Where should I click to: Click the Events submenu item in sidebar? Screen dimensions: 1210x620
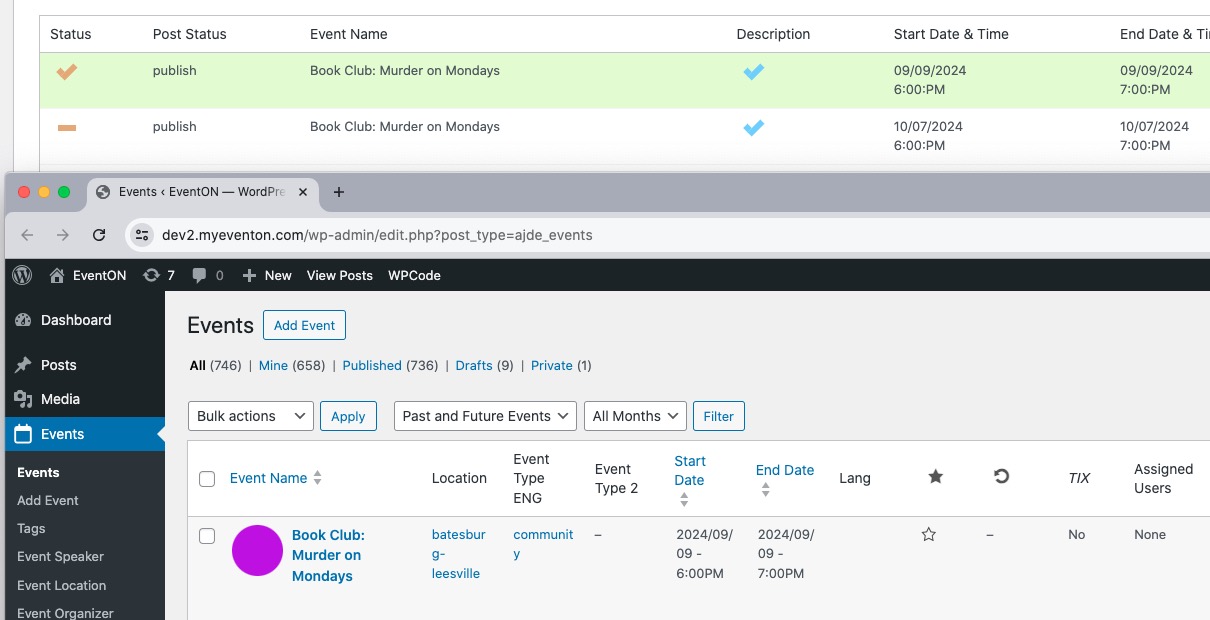pos(38,472)
